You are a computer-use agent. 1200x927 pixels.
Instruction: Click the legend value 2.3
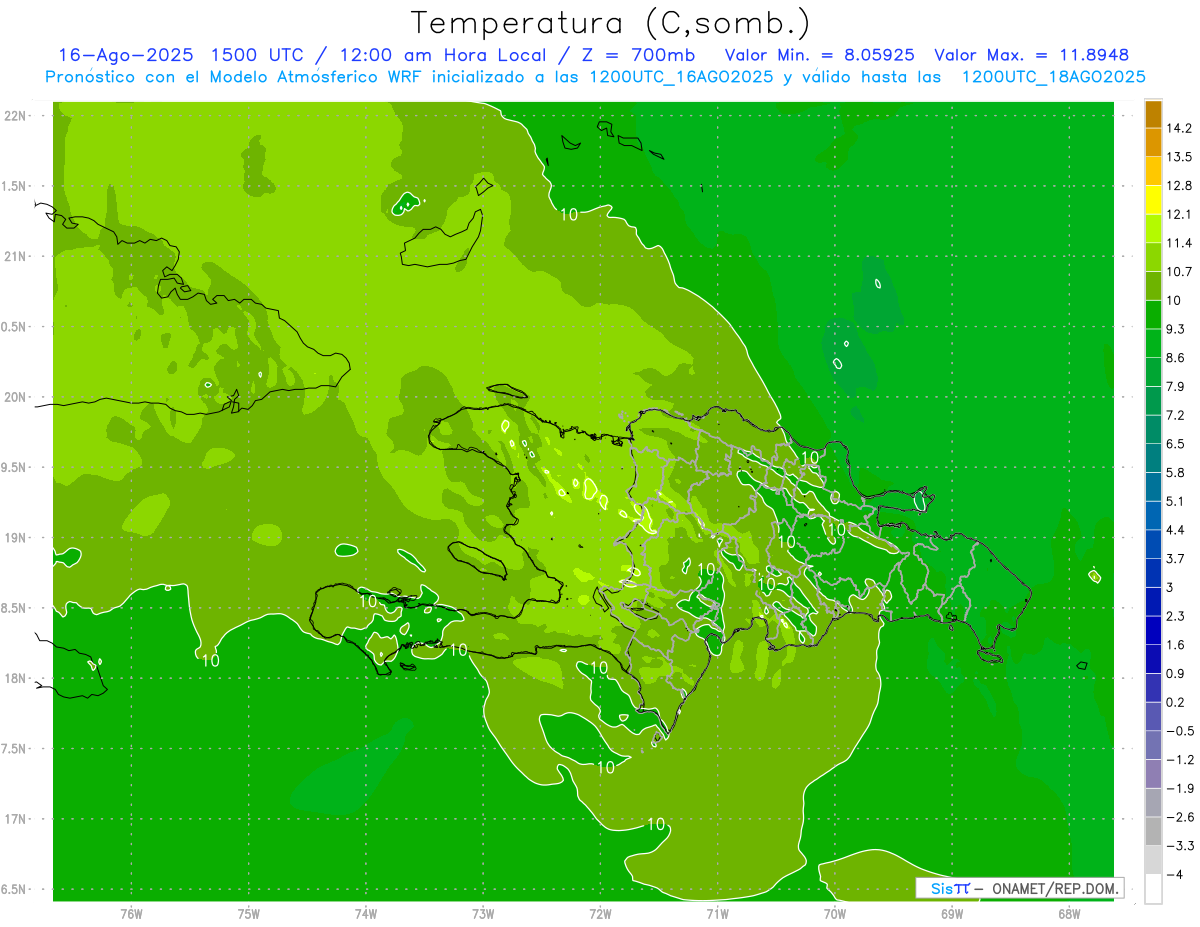tap(1176, 616)
